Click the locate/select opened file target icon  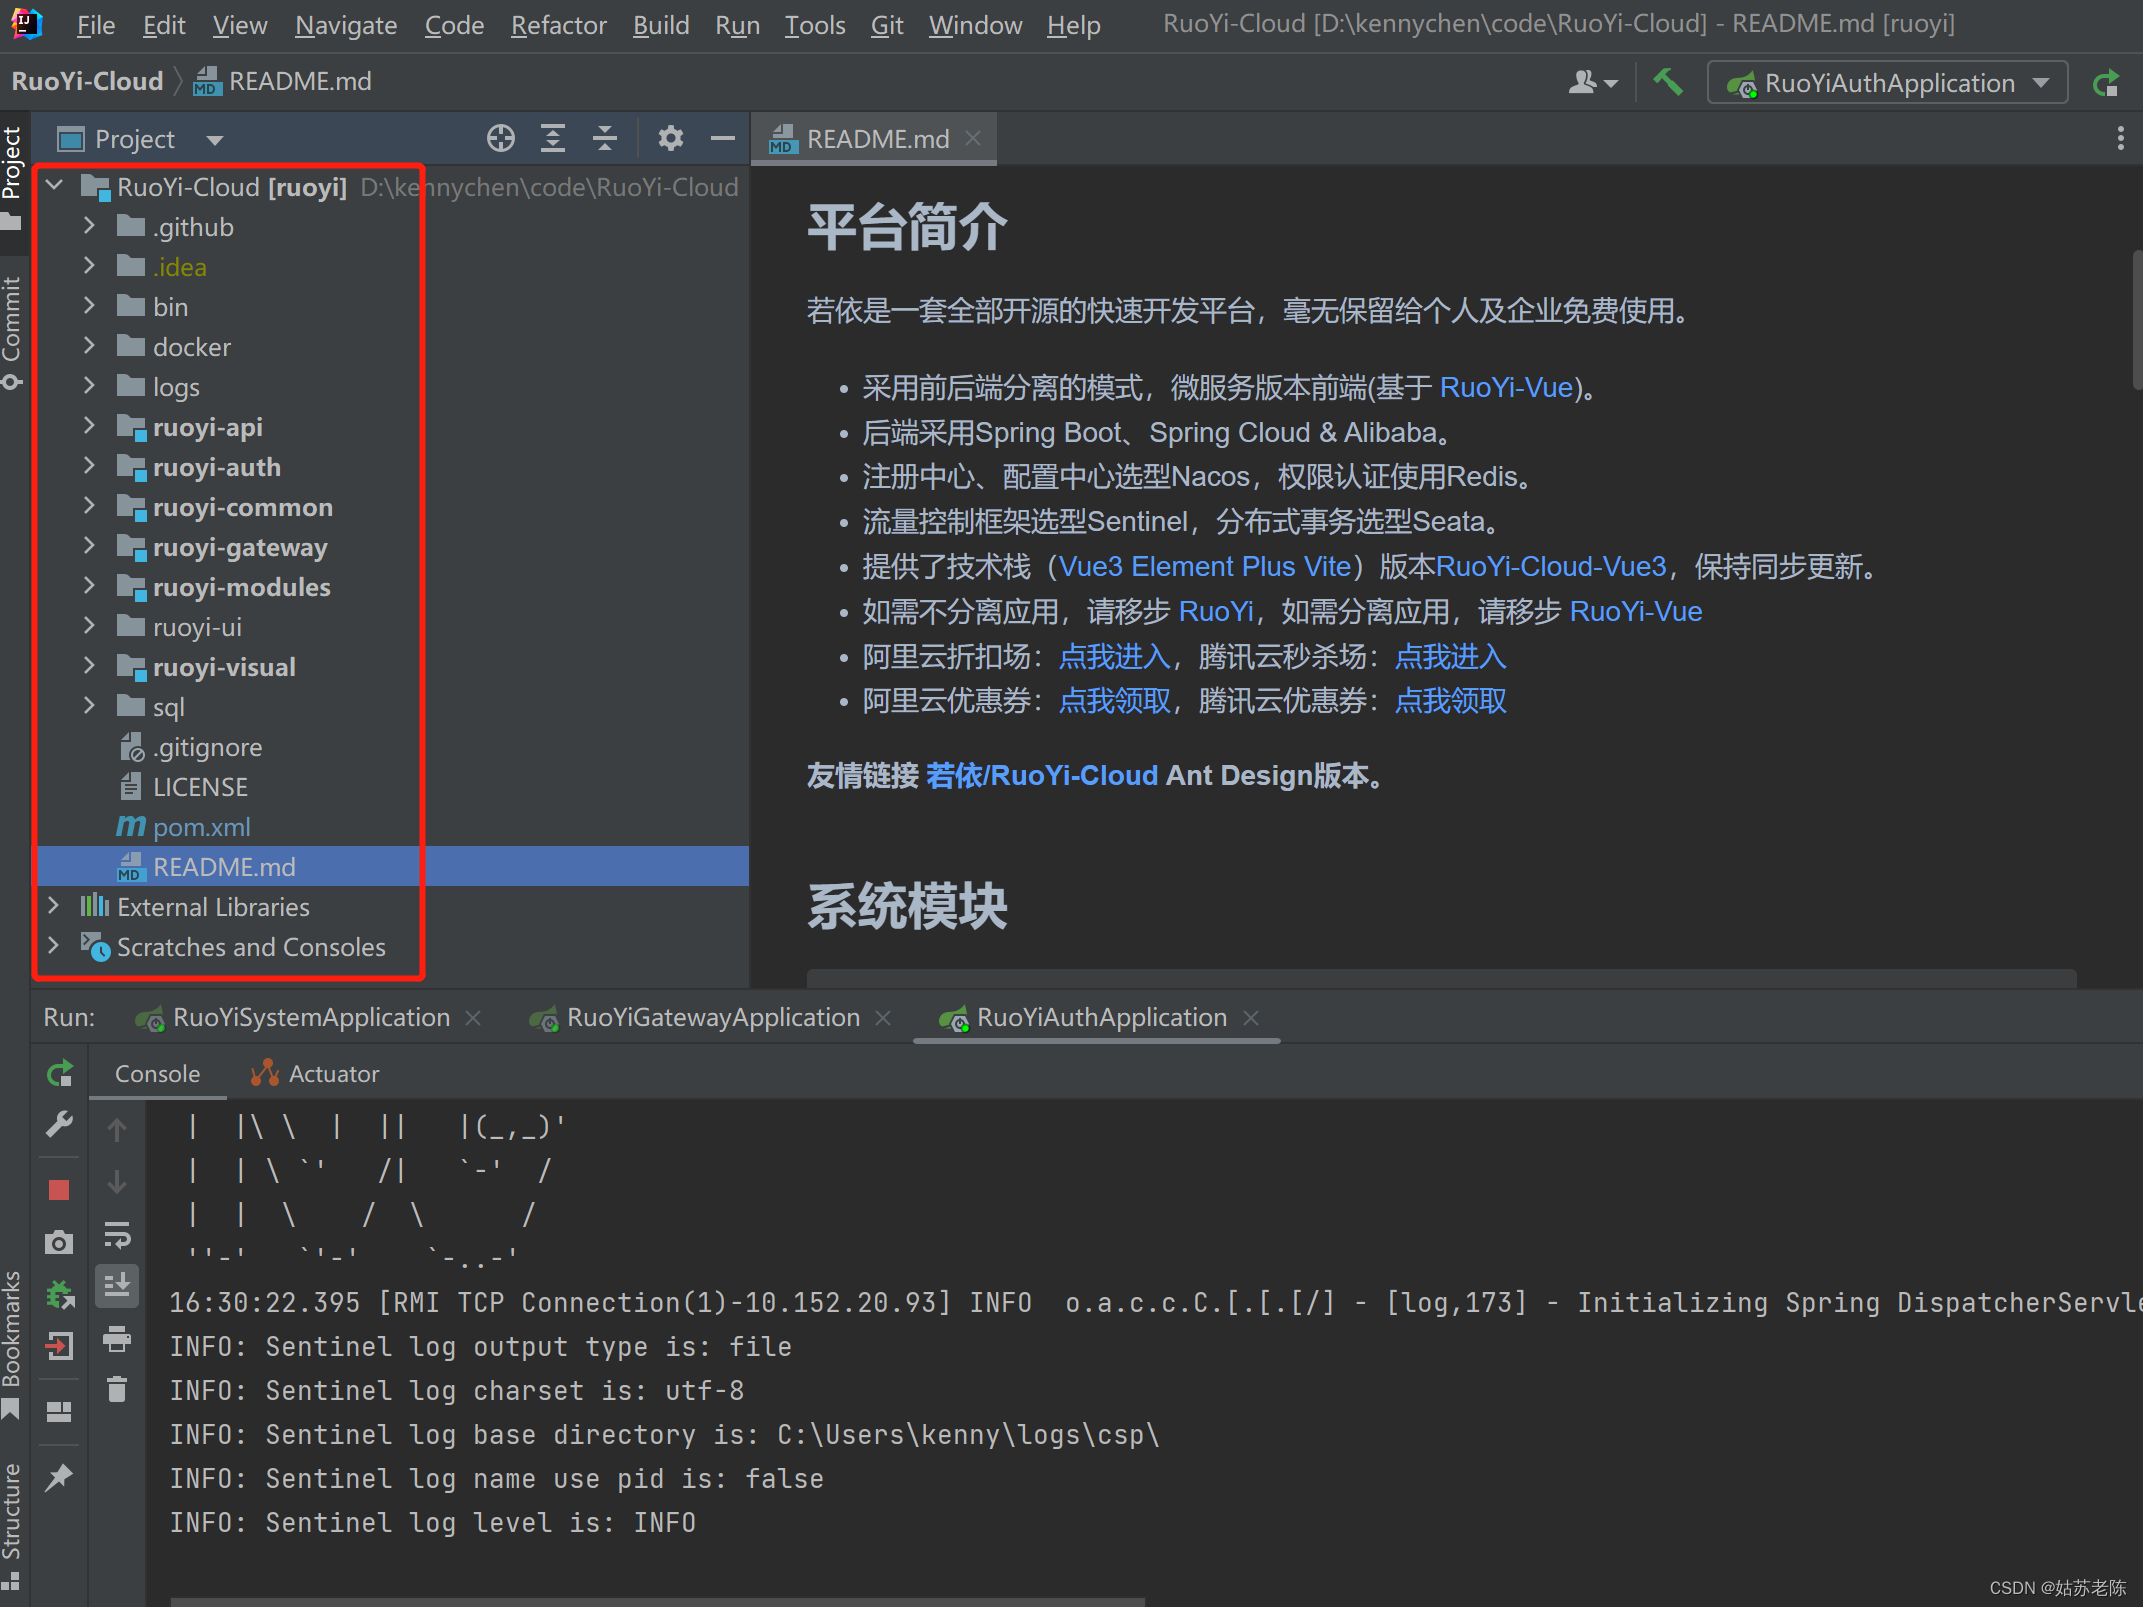[500, 138]
